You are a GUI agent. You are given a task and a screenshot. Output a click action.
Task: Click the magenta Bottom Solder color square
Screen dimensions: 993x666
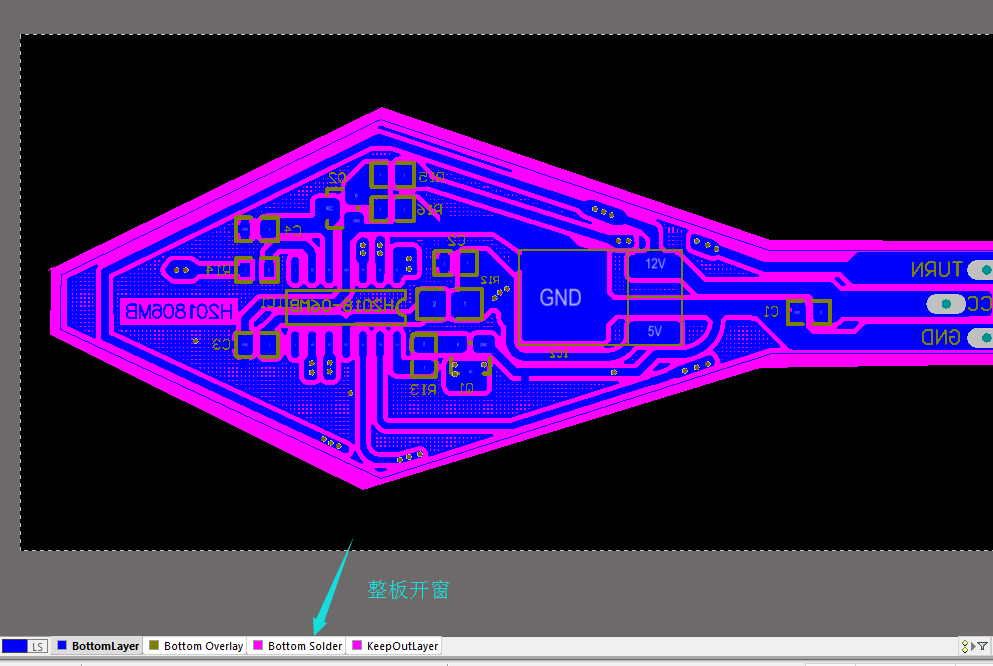point(258,646)
